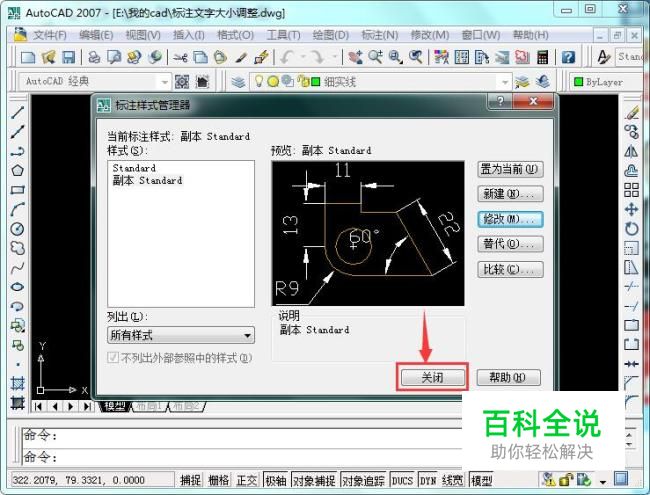
Task: Select the Spline tool
Action: click(17, 267)
